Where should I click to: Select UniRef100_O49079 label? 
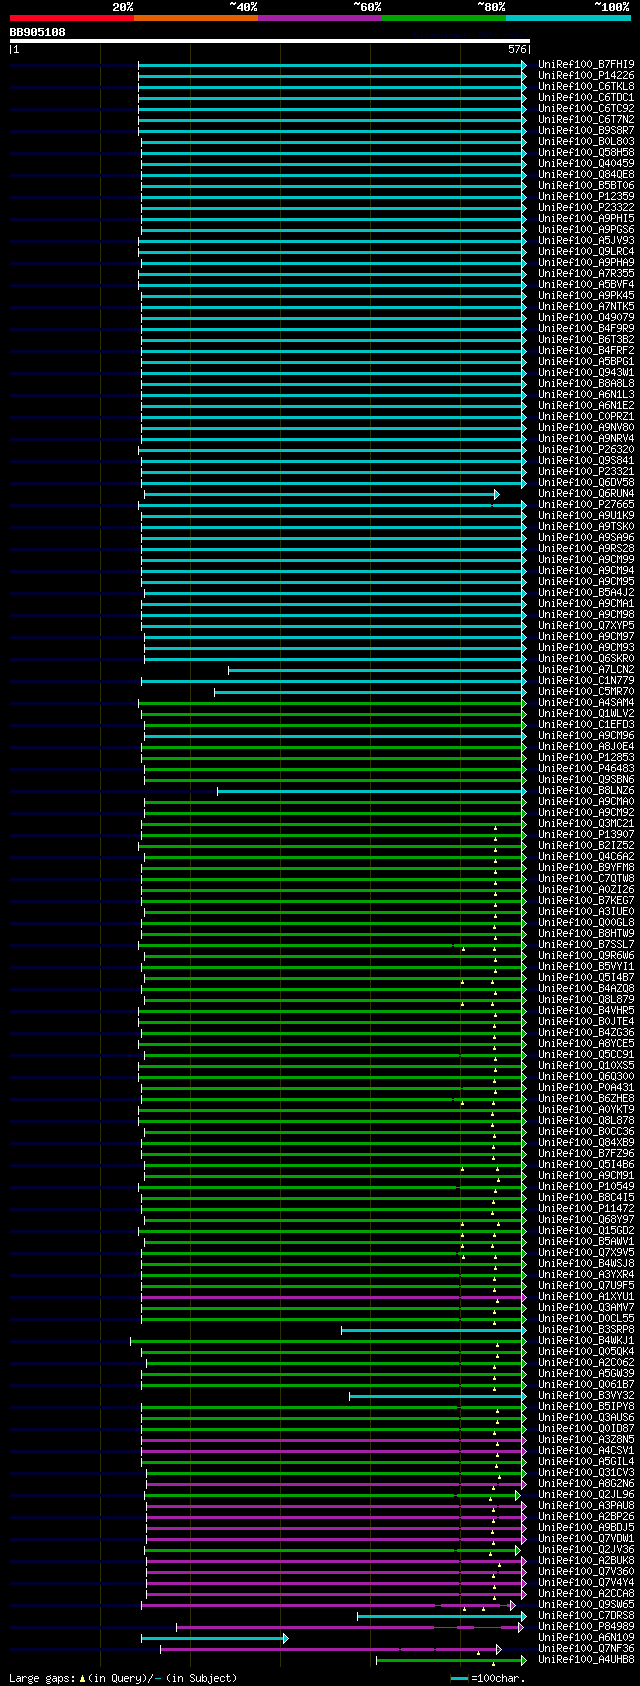tap(586, 317)
